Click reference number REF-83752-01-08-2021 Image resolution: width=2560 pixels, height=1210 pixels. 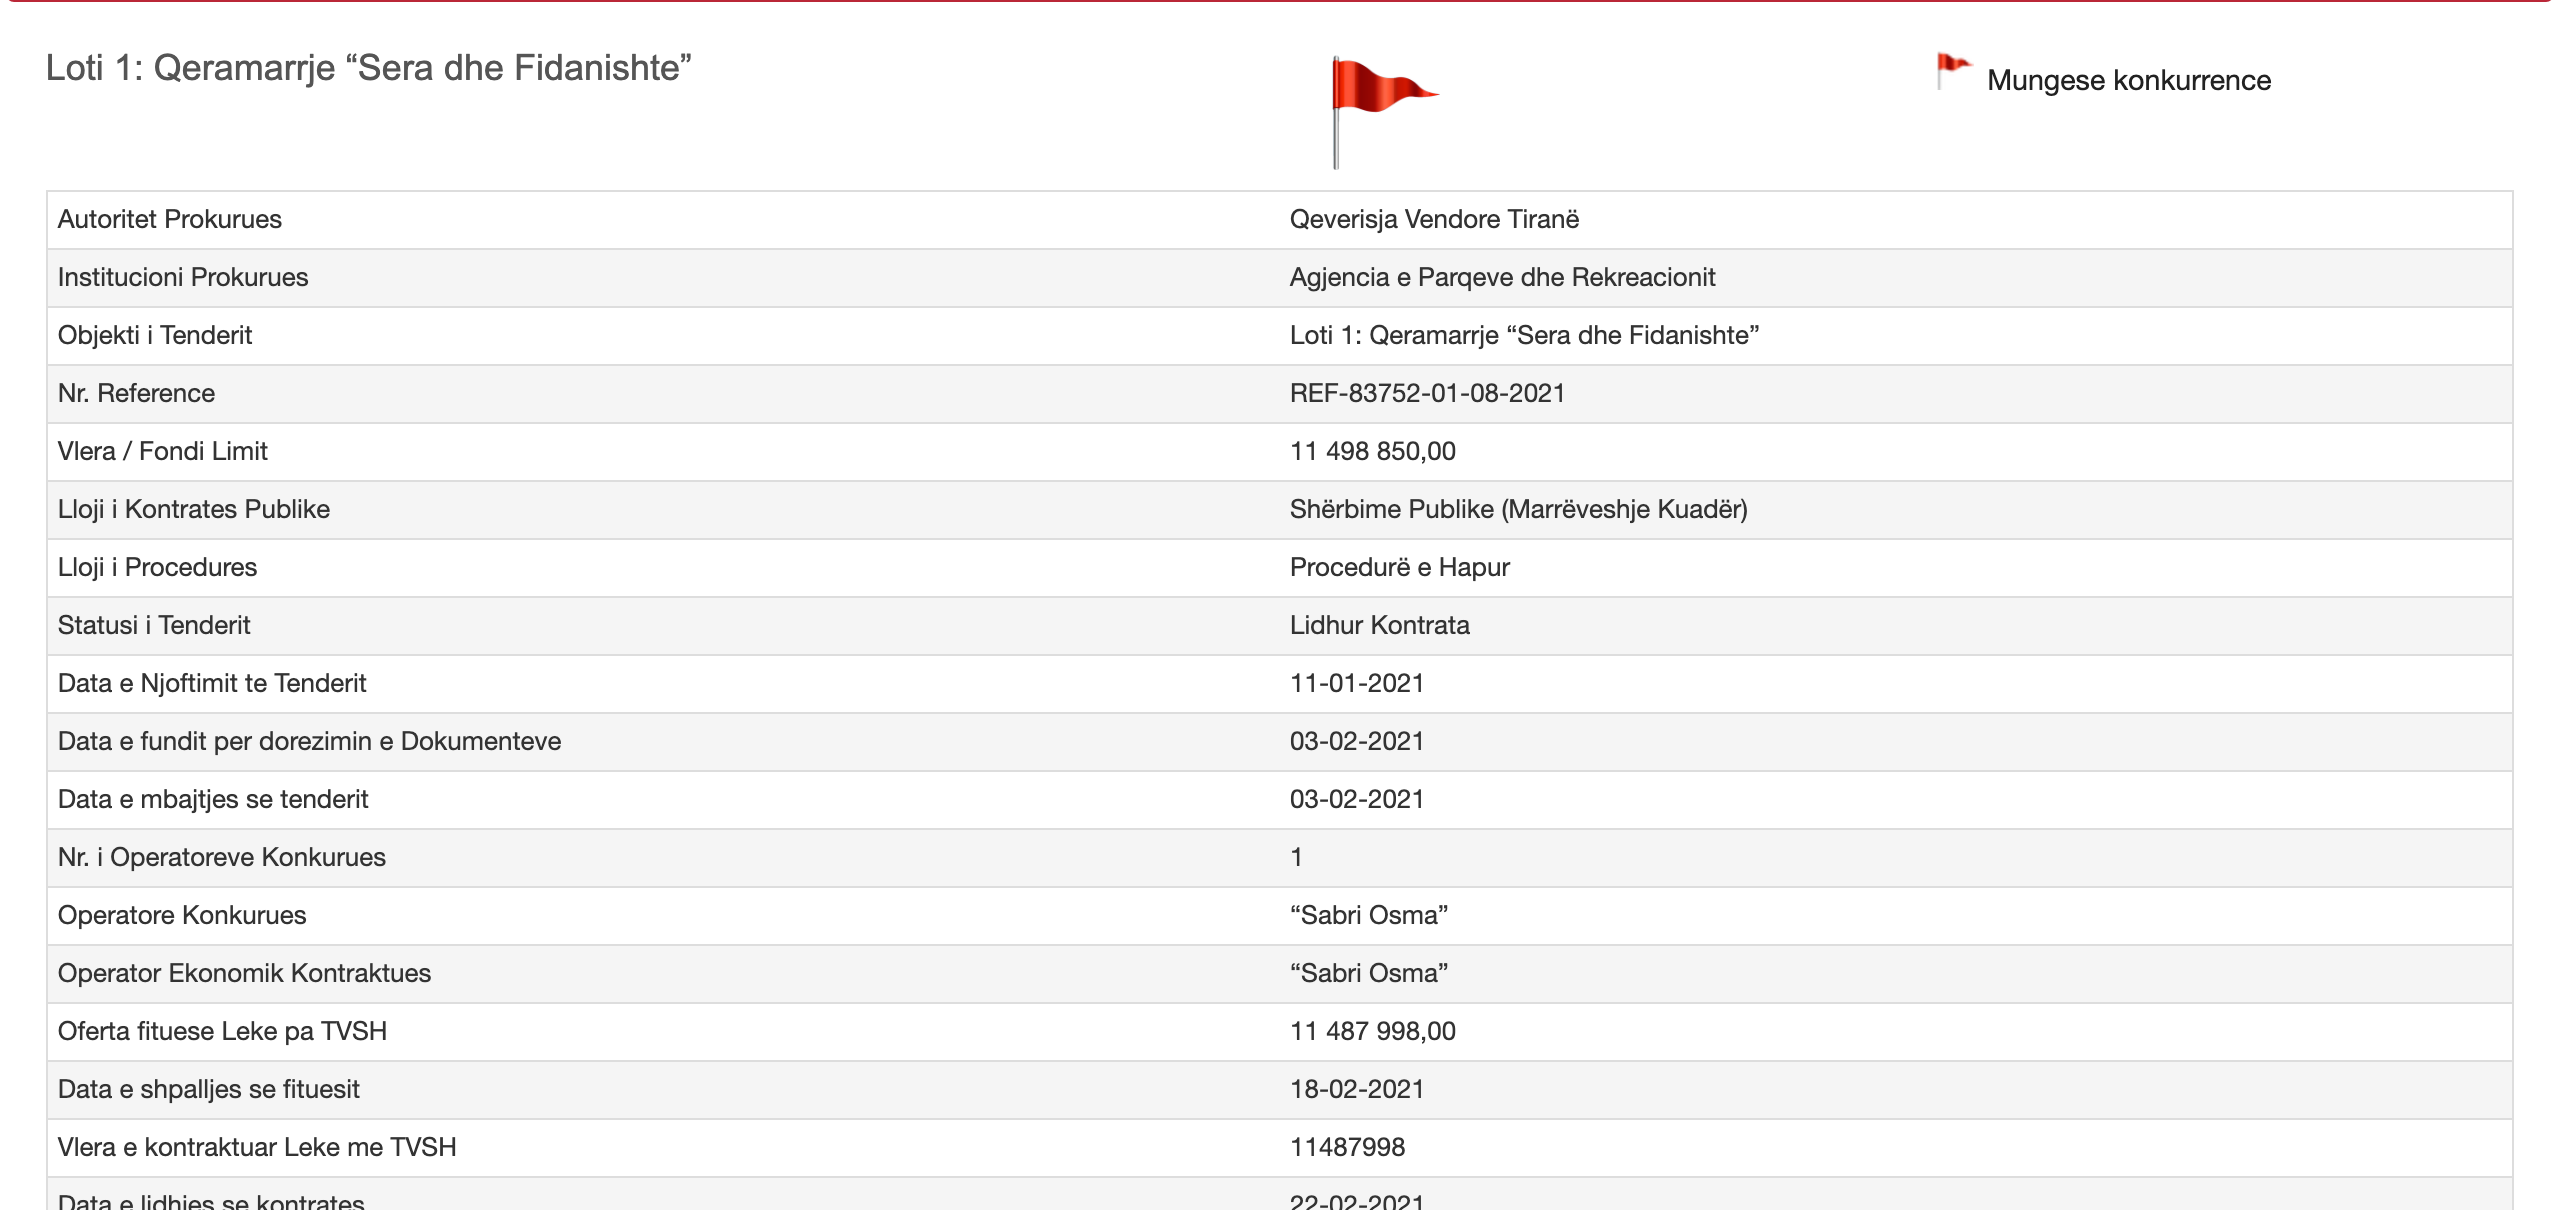click(1427, 393)
